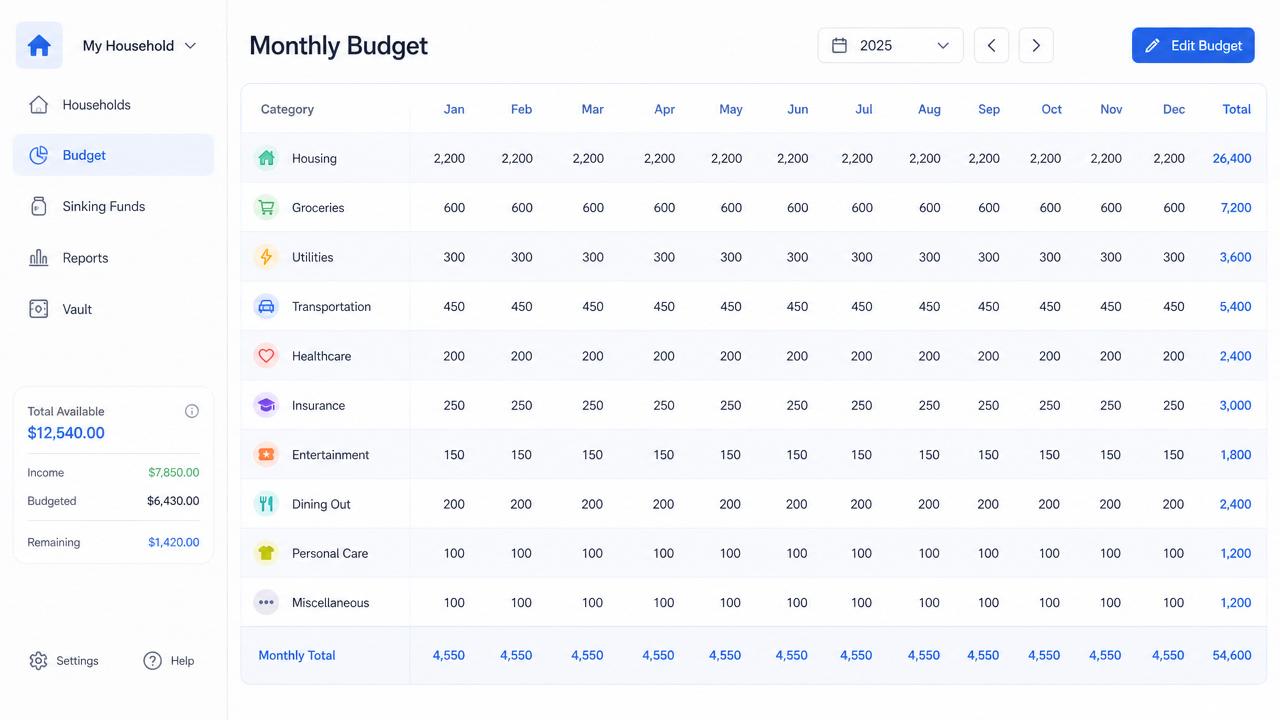Click the Help question mark icon
Screen dimensions: 1280x720
coord(152,661)
